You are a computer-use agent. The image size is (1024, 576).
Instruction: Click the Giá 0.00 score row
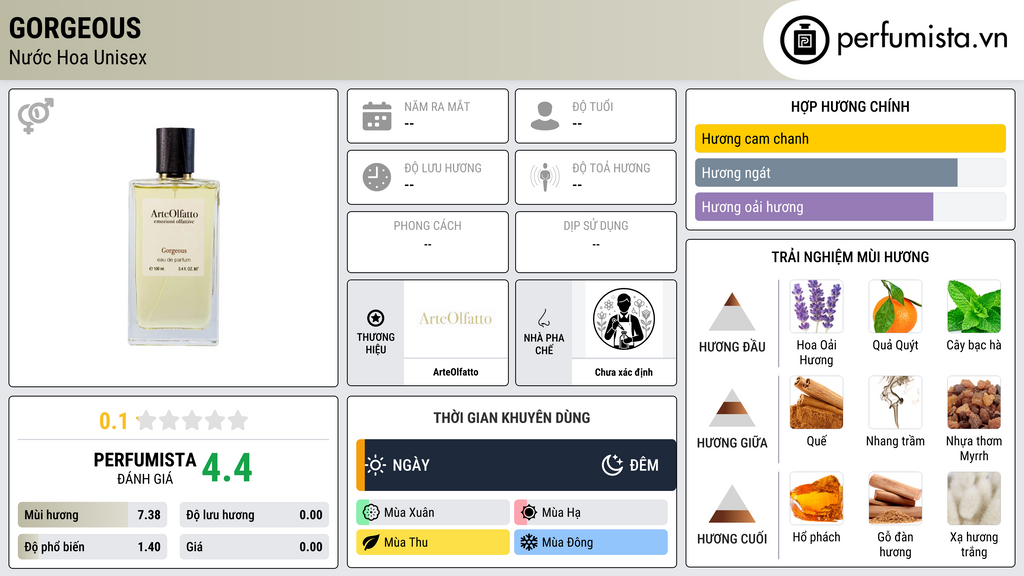254,547
